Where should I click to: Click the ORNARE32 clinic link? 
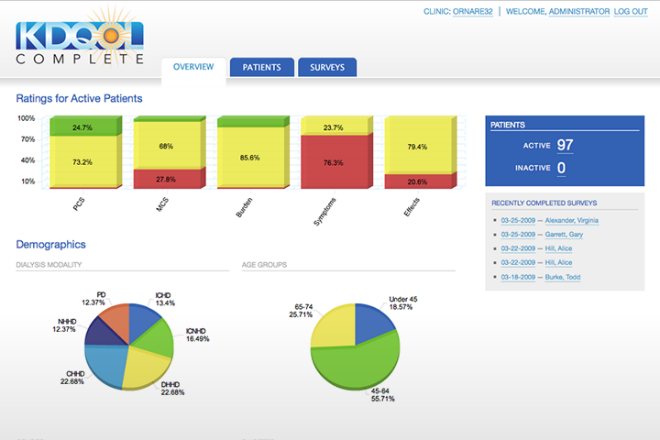point(474,11)
